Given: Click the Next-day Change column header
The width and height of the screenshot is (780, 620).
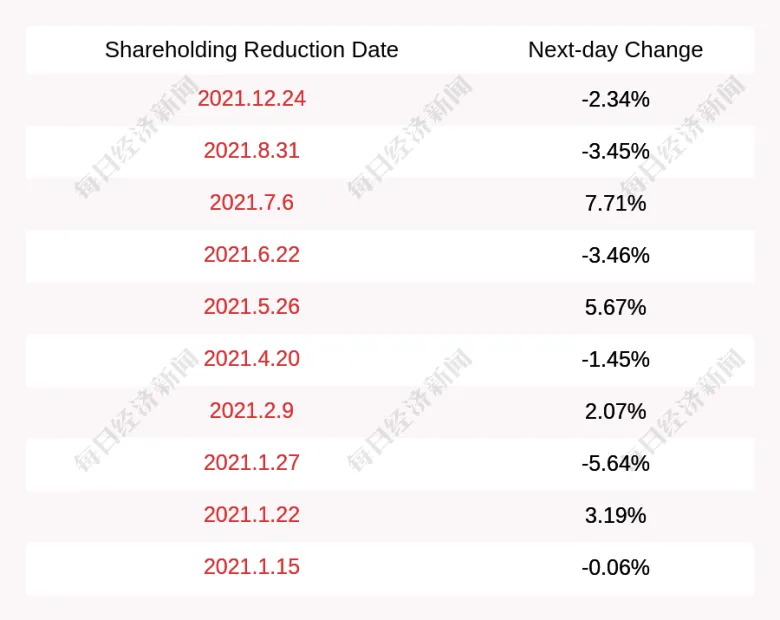Looking at the screenshot, I should point(615,50).
